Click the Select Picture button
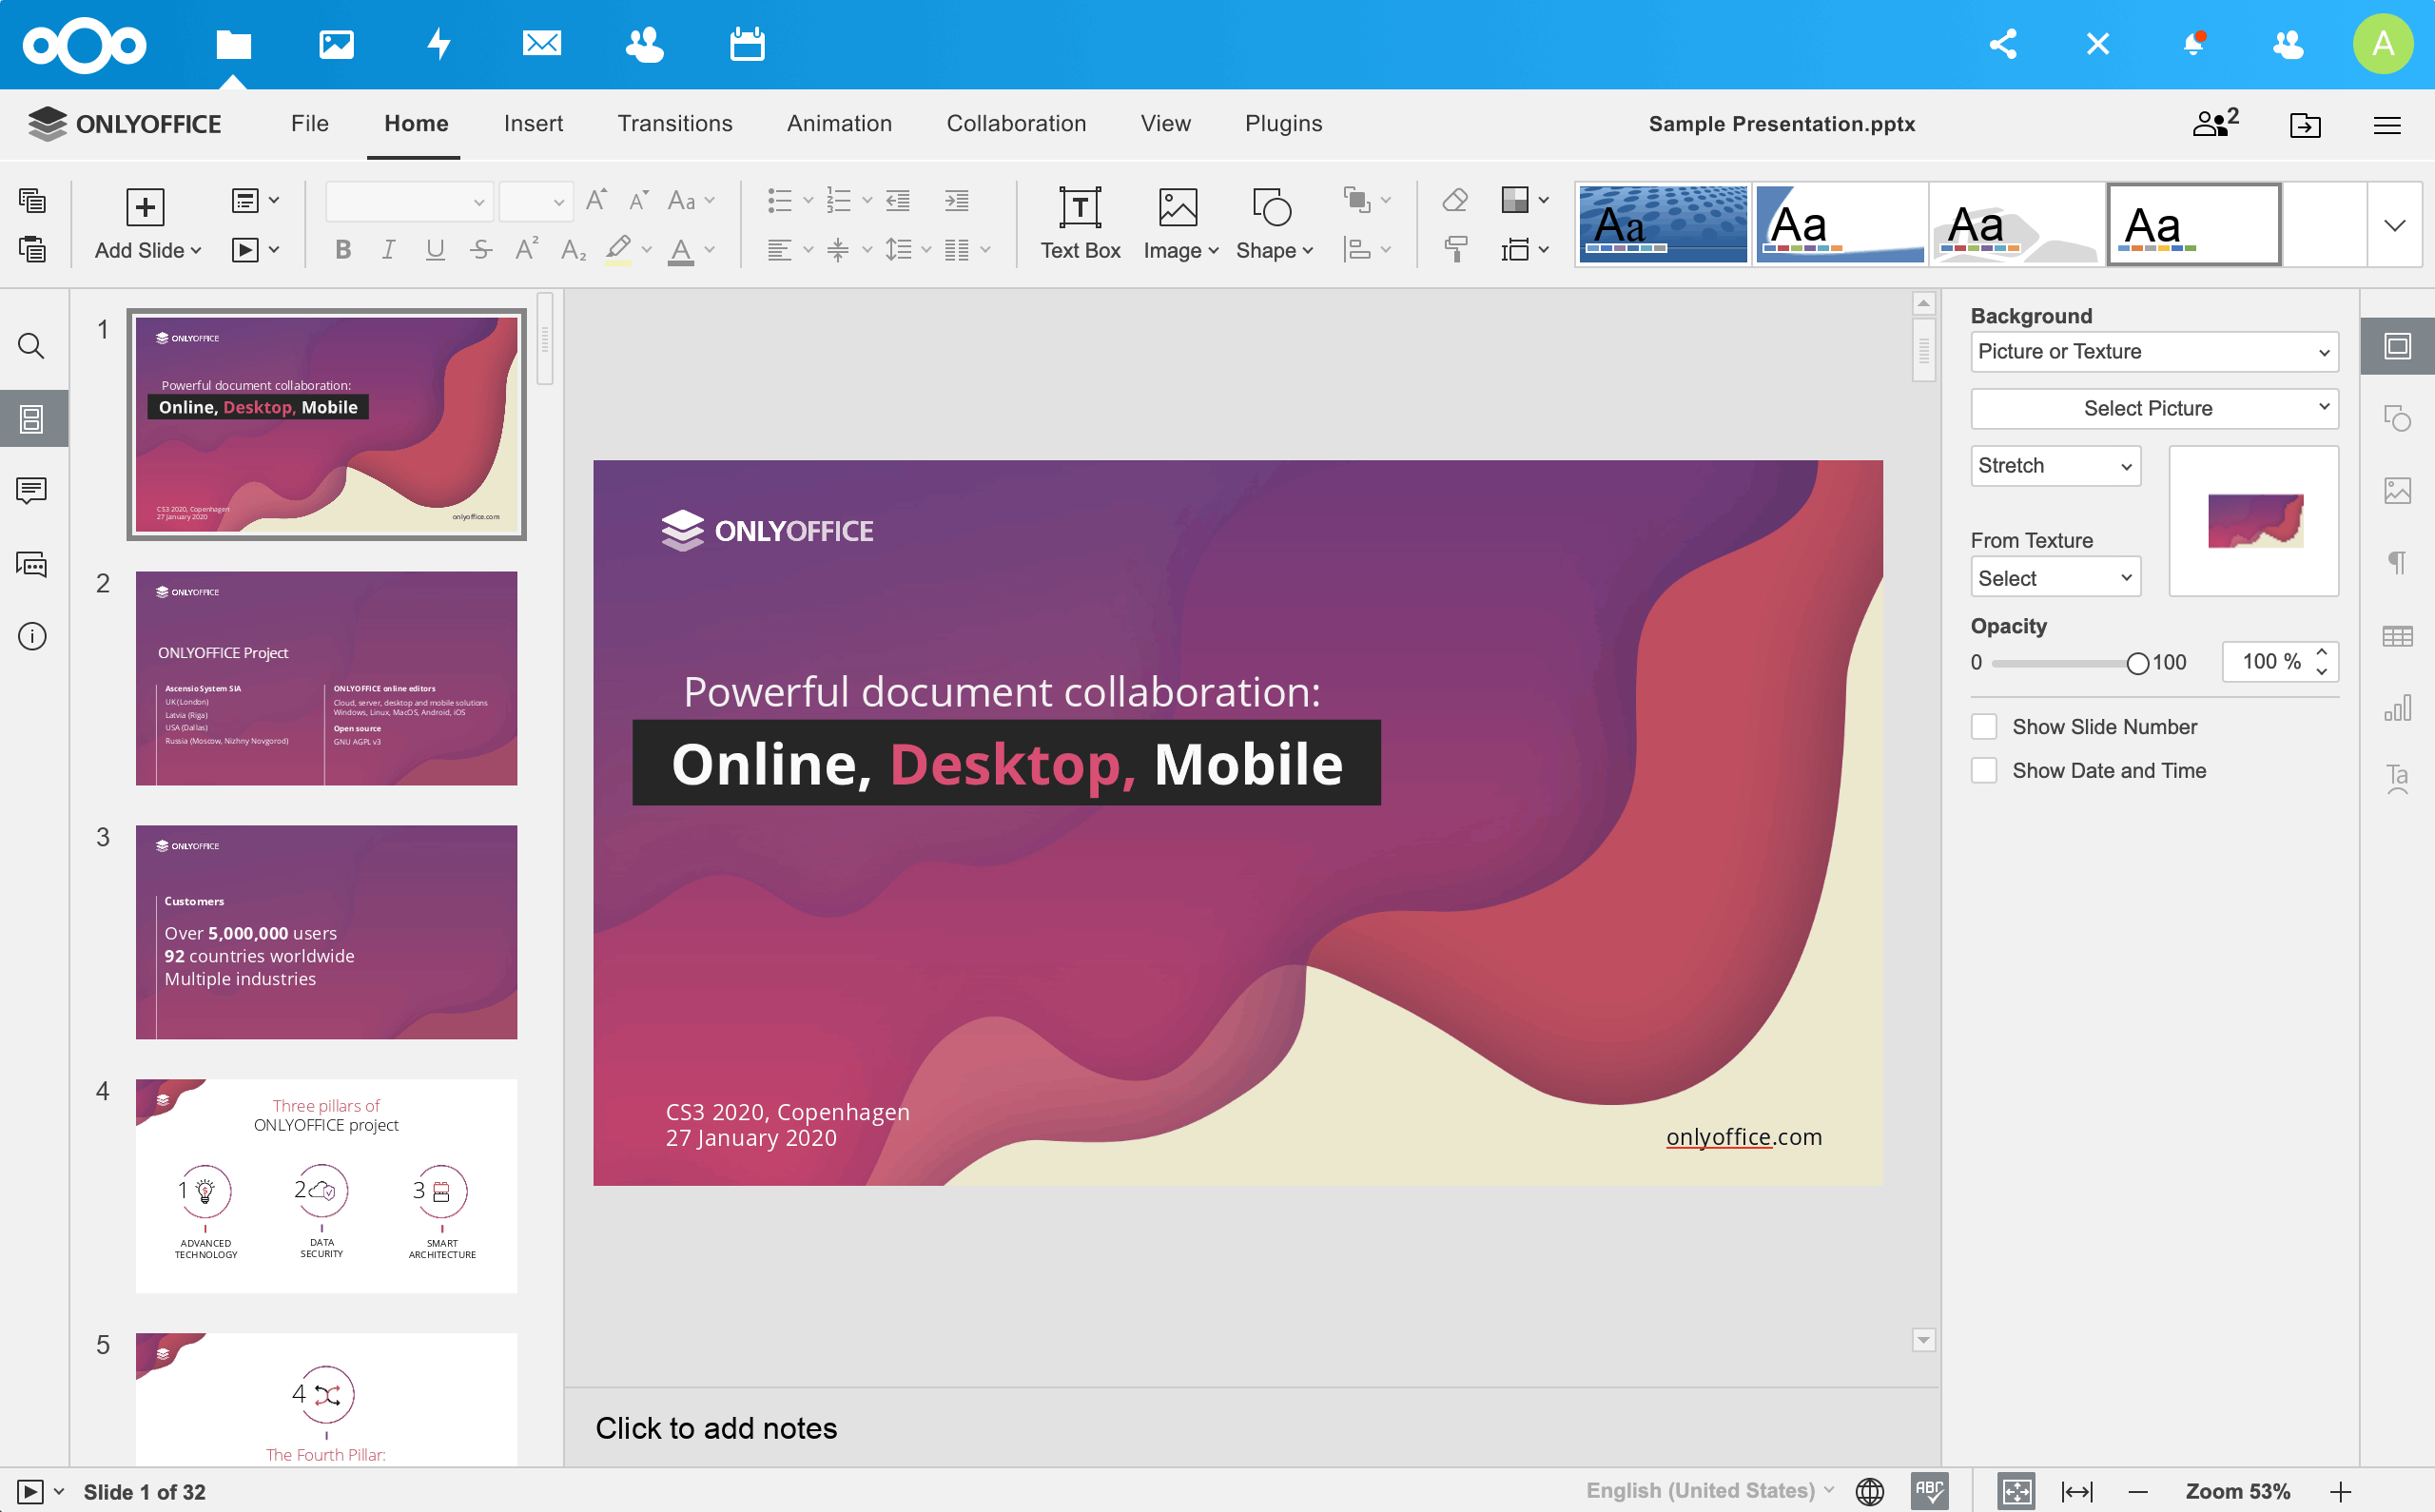2435x1512 pixels. click(2154, 408)
